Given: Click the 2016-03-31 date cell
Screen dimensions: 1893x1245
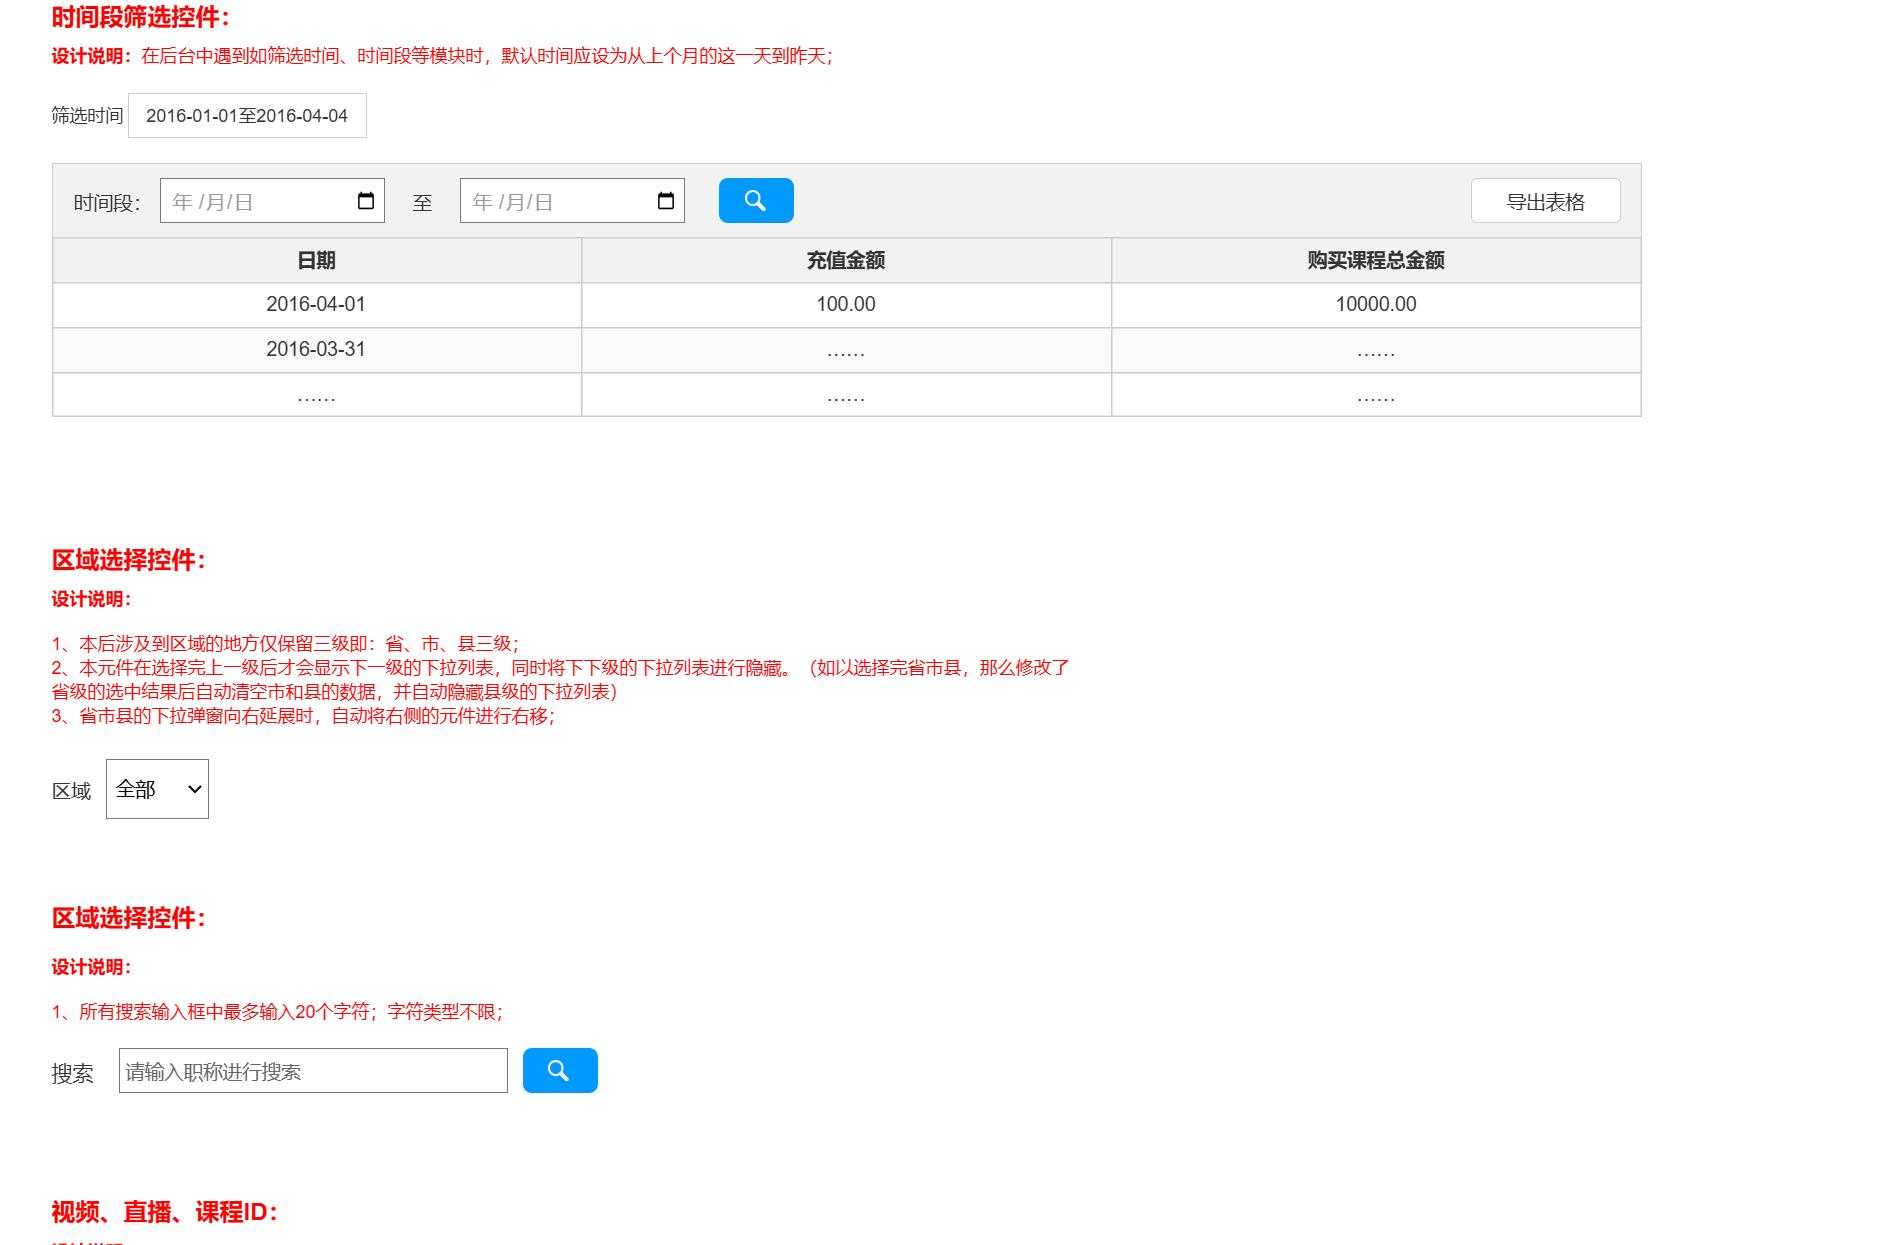Looking at the screenshot, I should 316,350.
